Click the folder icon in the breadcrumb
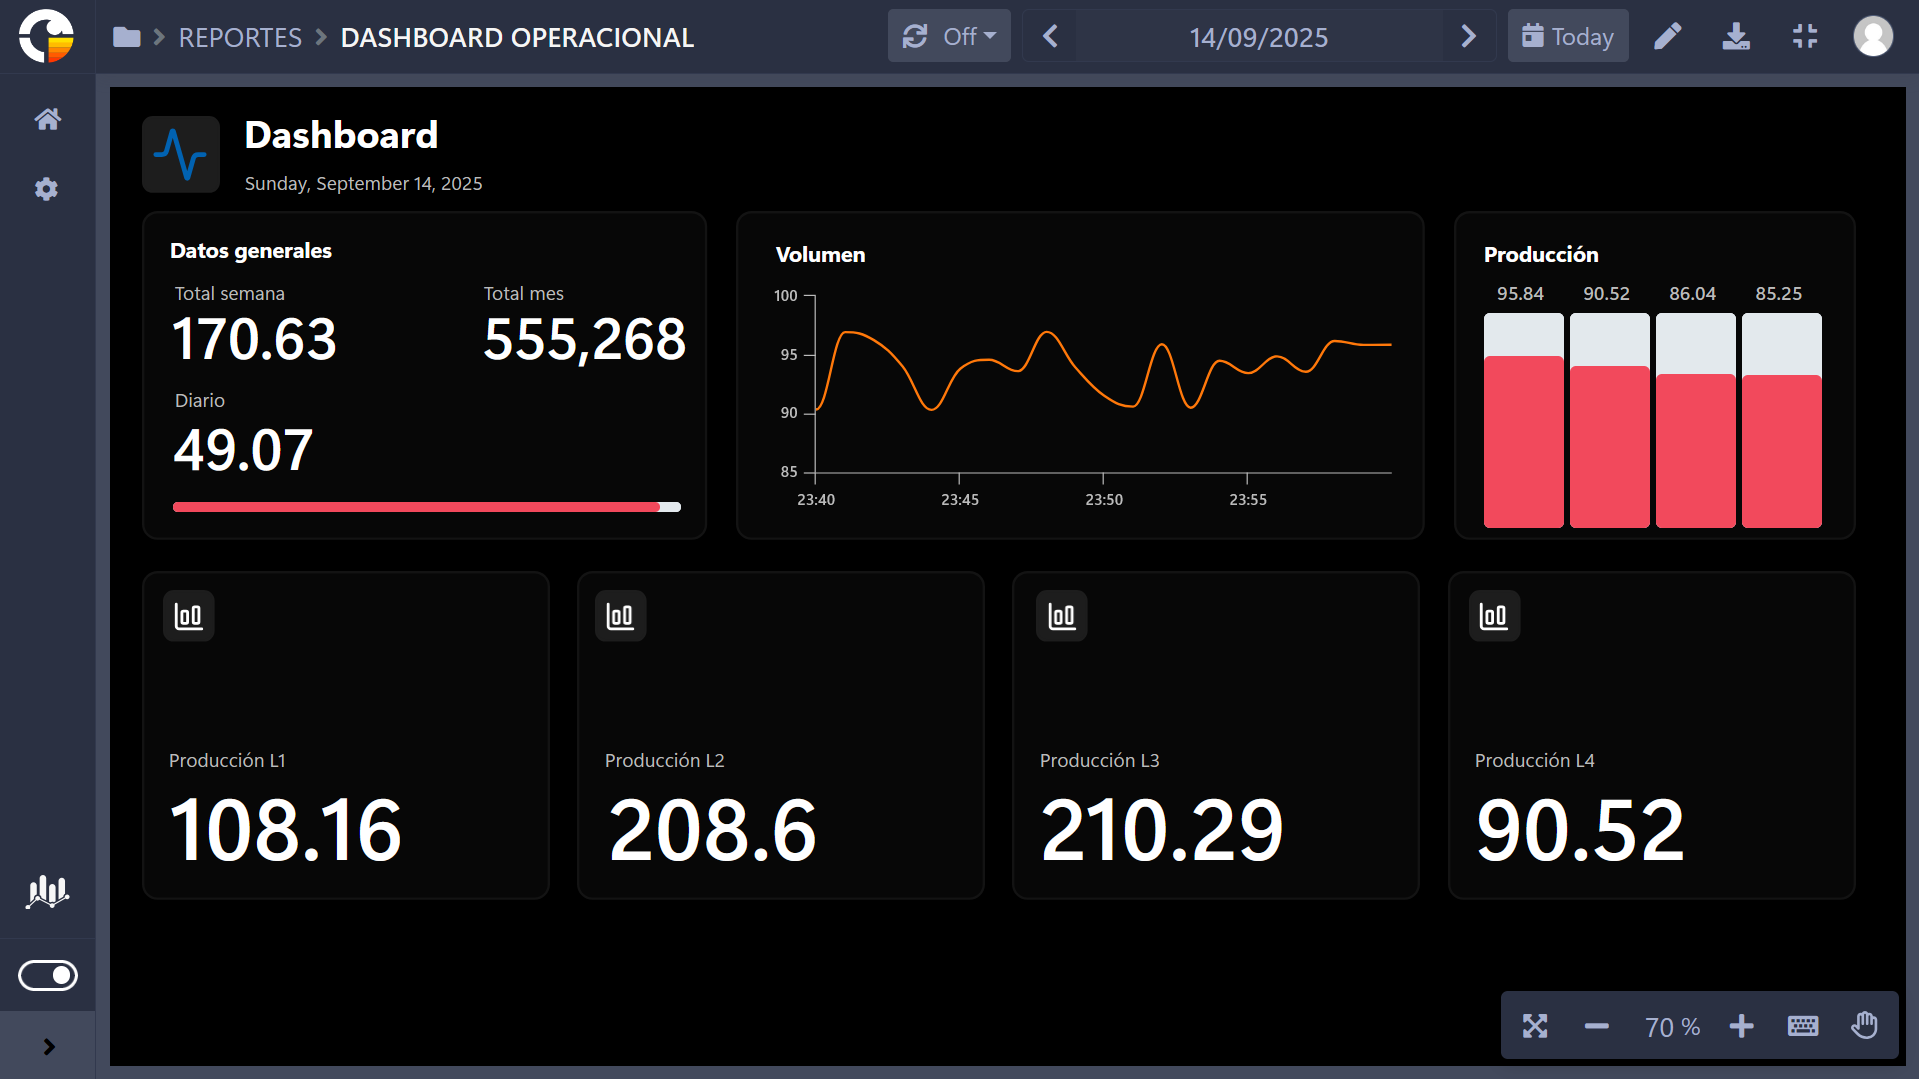 [127, 38]
